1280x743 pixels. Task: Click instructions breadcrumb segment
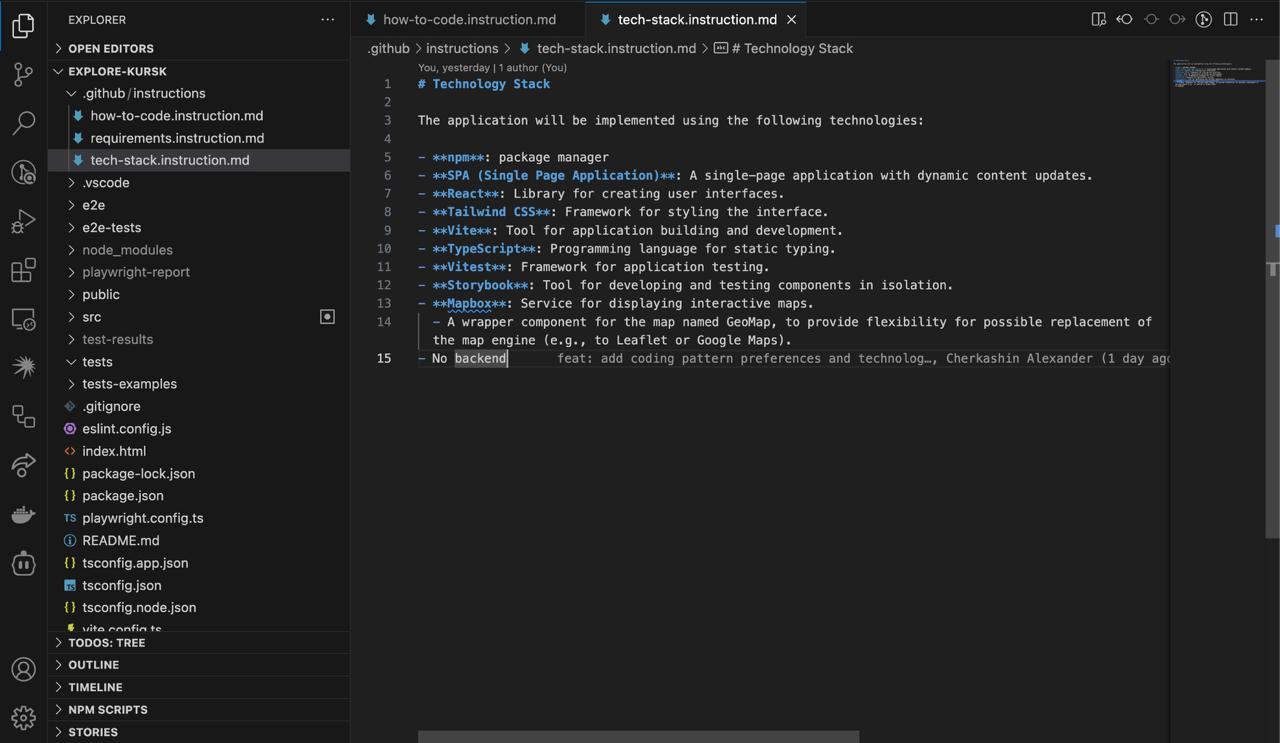[x=461, y=48]
